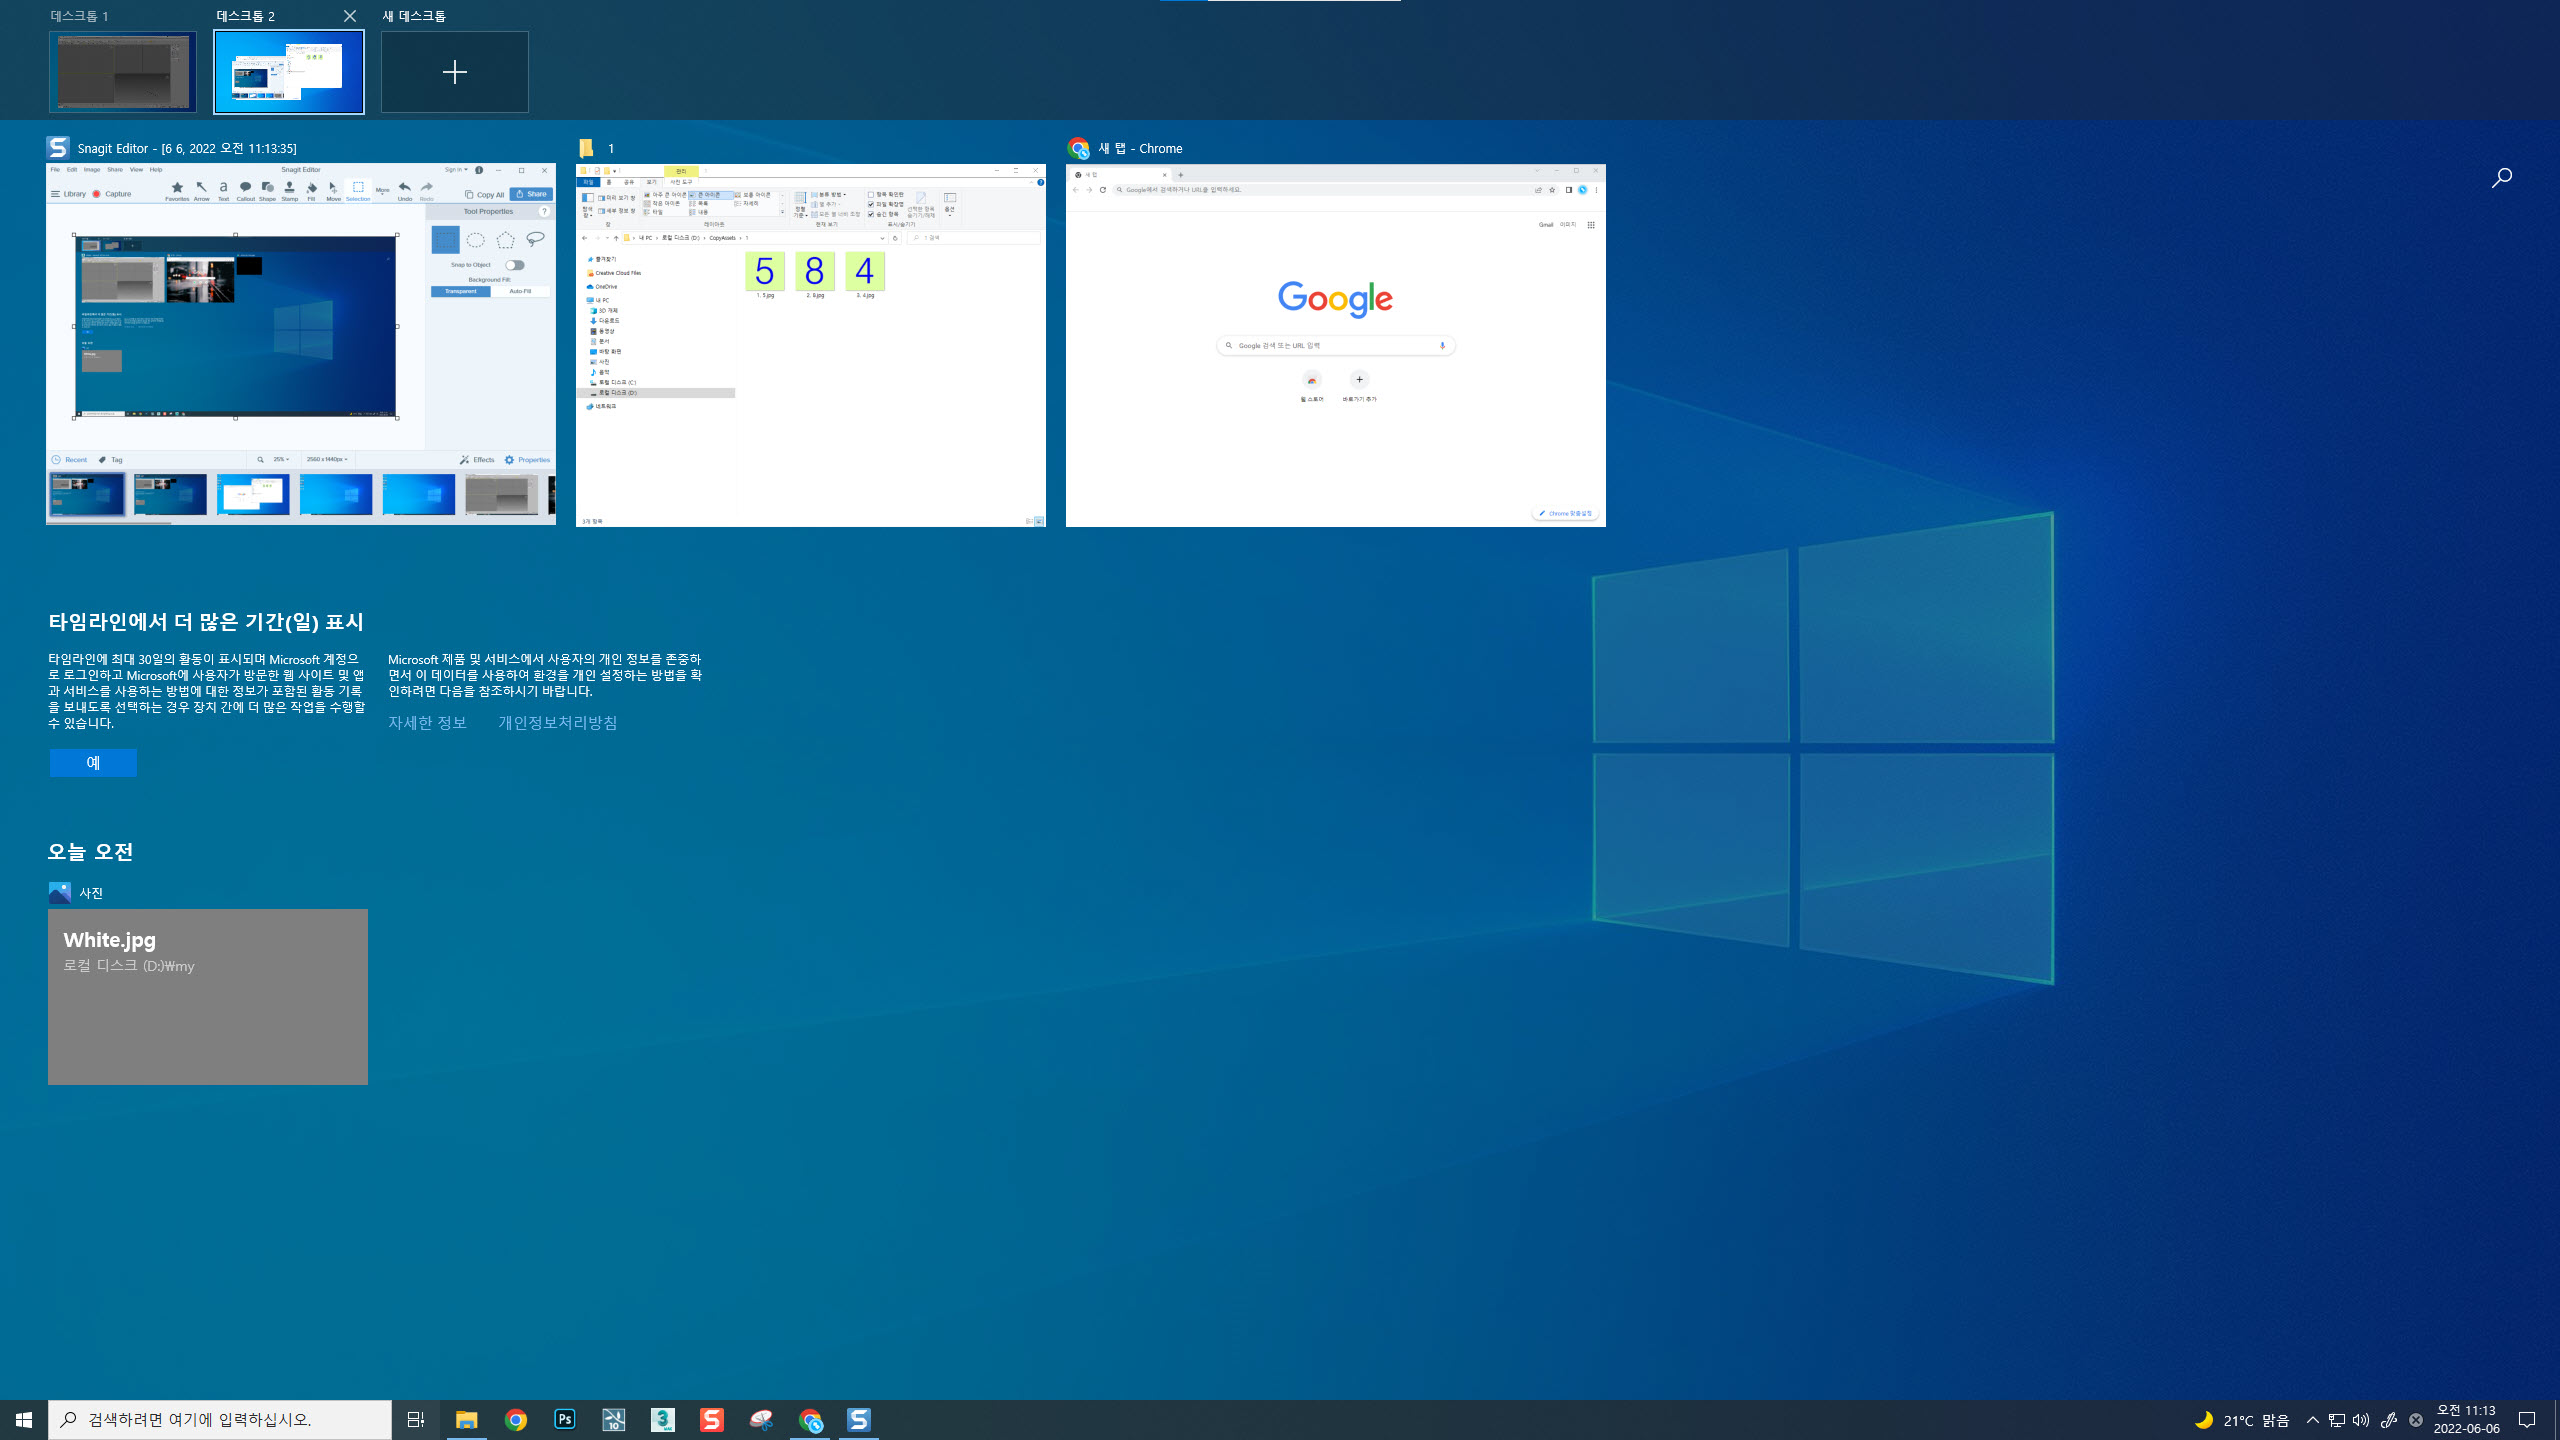Screen dimensions: 2560x1440
Task: Open the 자세한 정보 link
Action: point(427,722)
